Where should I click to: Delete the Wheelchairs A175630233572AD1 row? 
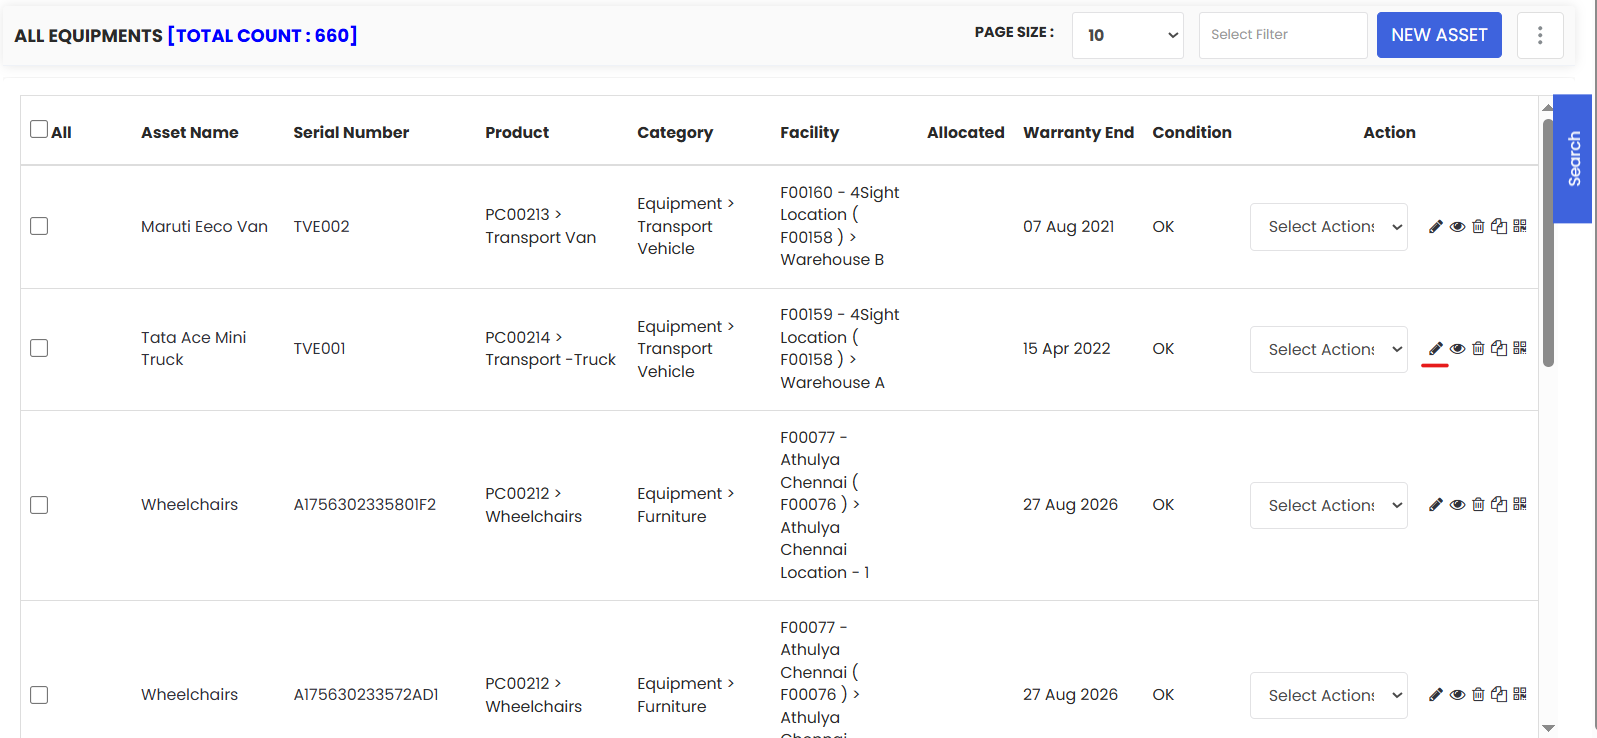point(1478,695)
